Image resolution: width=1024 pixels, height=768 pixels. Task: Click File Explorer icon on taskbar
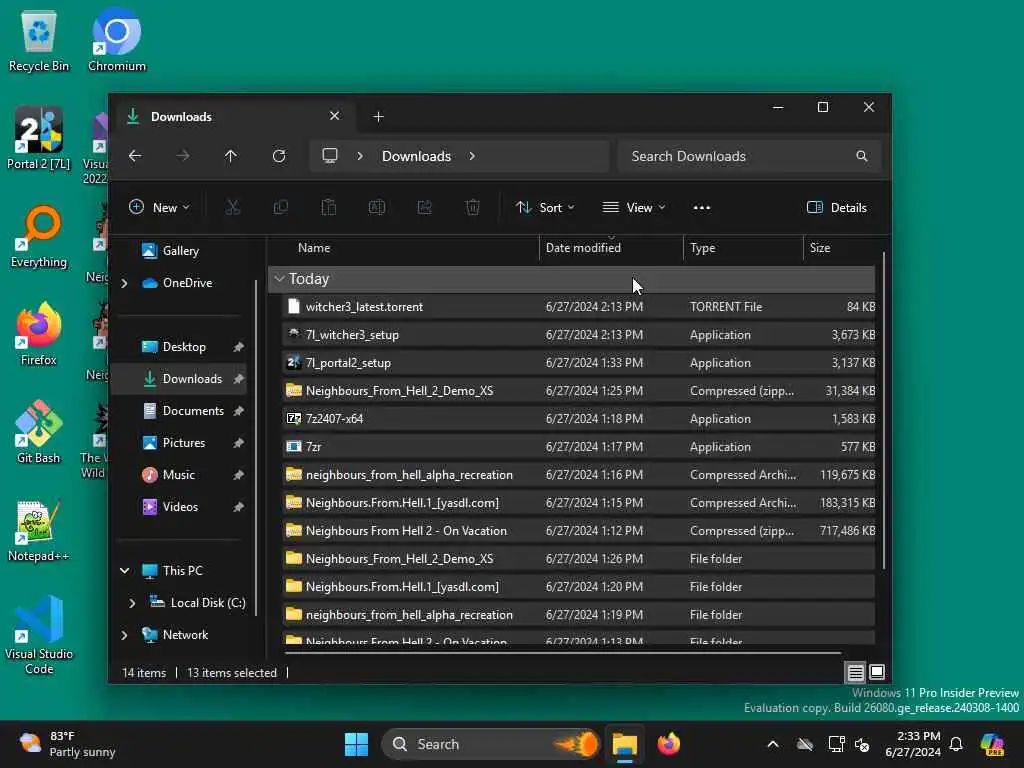click(x=624, y=744)
